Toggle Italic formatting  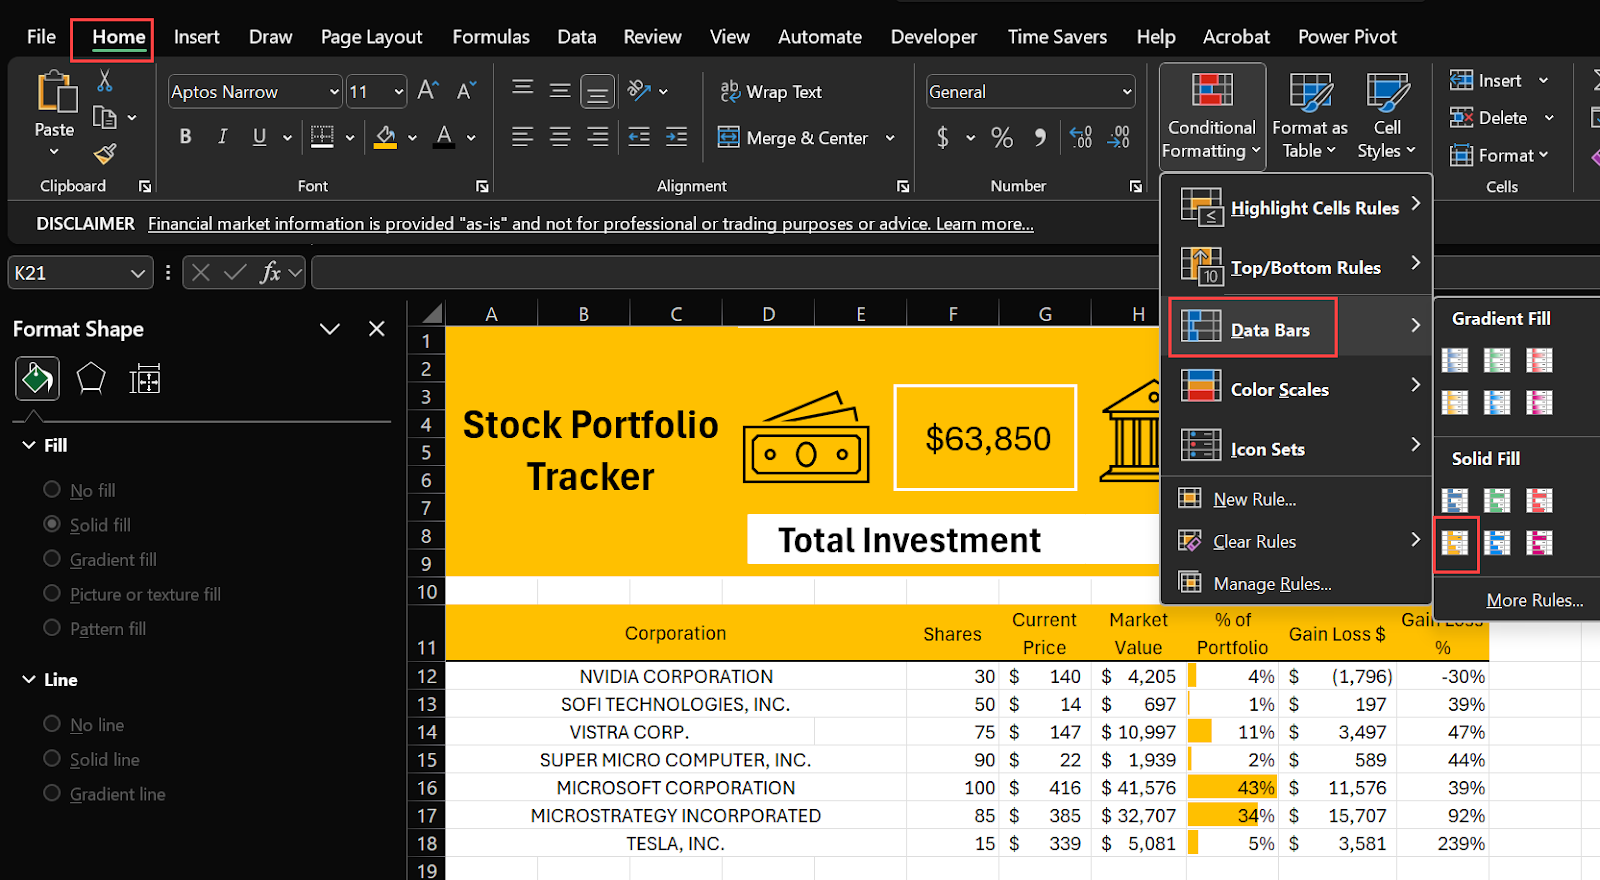pyautogui.click(x=222, y=136)
